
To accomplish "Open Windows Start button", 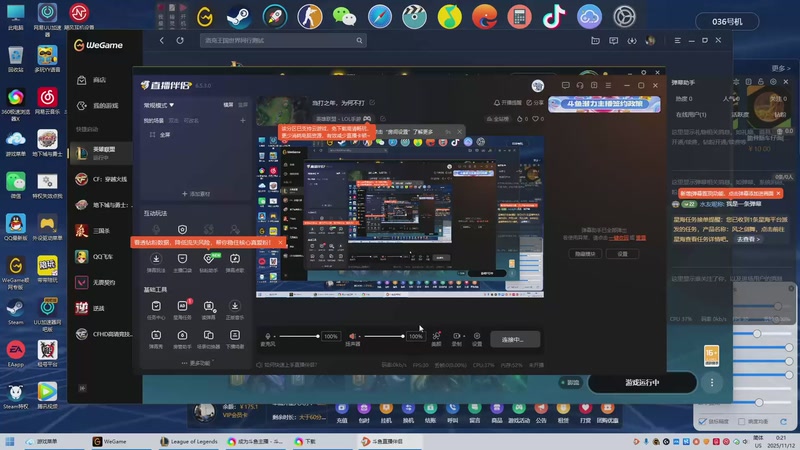I will click(10, 441).
